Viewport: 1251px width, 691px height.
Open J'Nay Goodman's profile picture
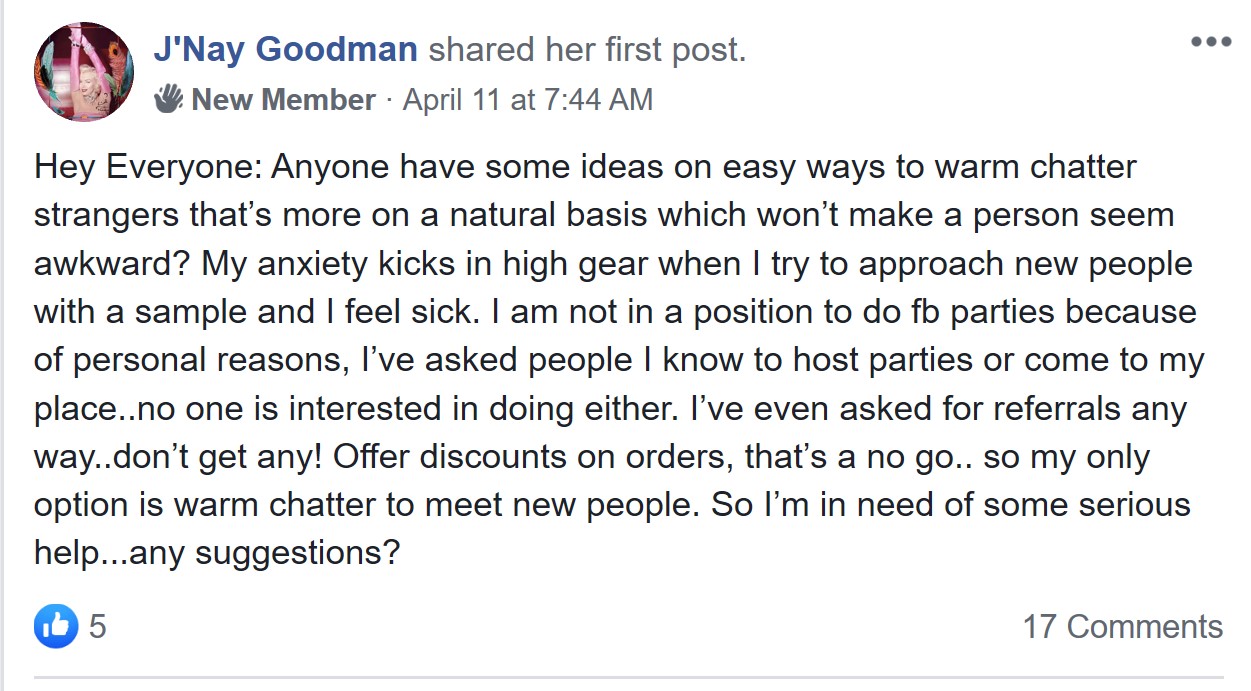[85, 73]
